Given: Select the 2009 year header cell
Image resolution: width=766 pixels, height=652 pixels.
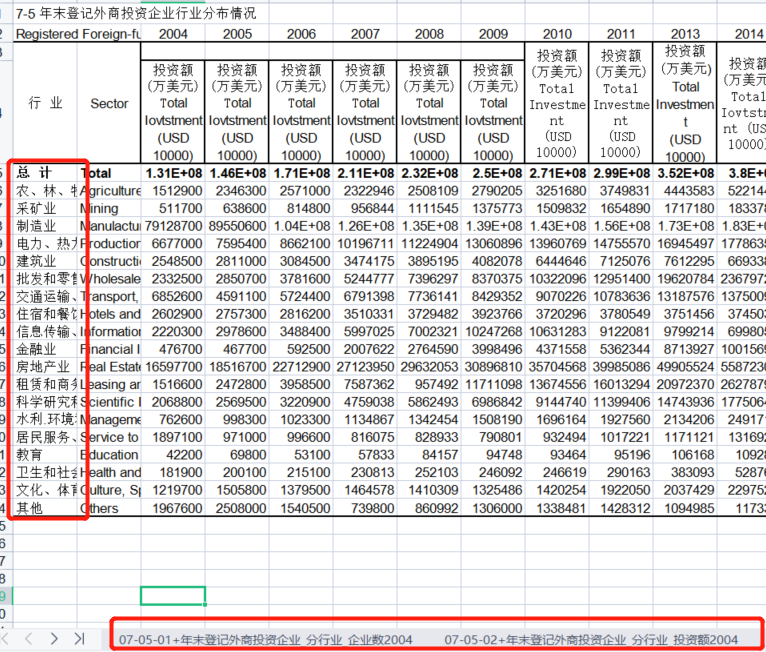Looking at the screenshot, I should click(493, 34).
